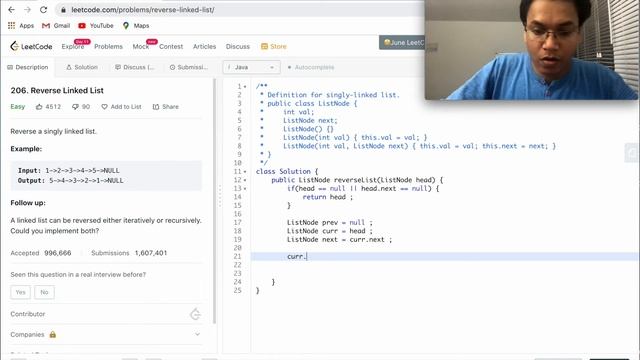Switch to the Solution tab

[82, 67]
